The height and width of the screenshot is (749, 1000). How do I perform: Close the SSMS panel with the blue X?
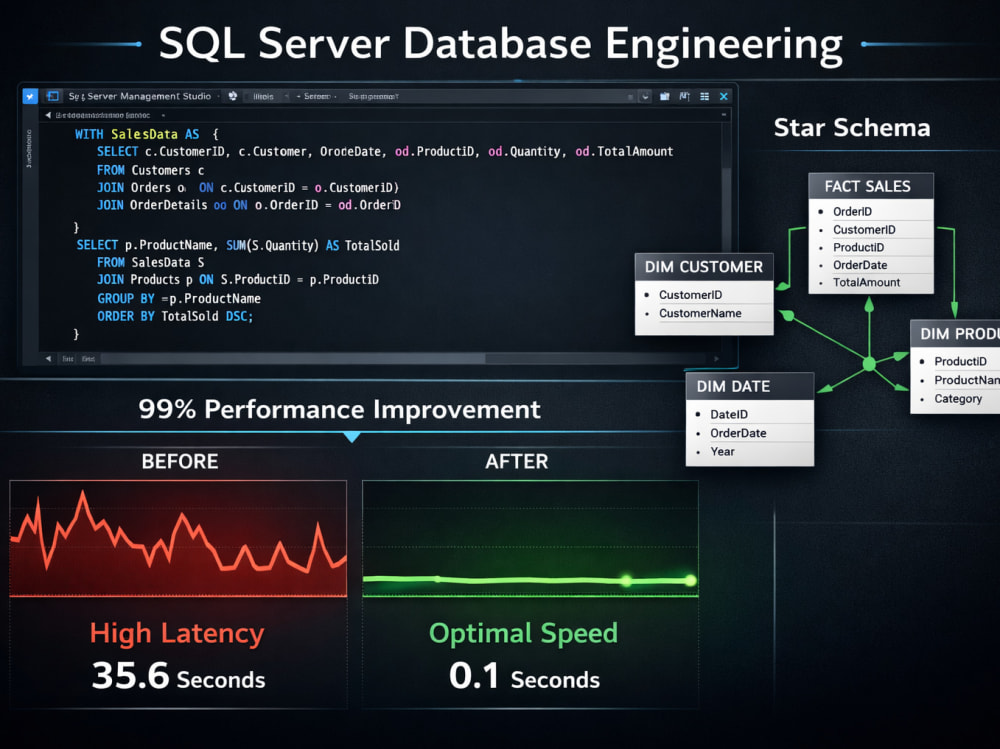point(724,96)
